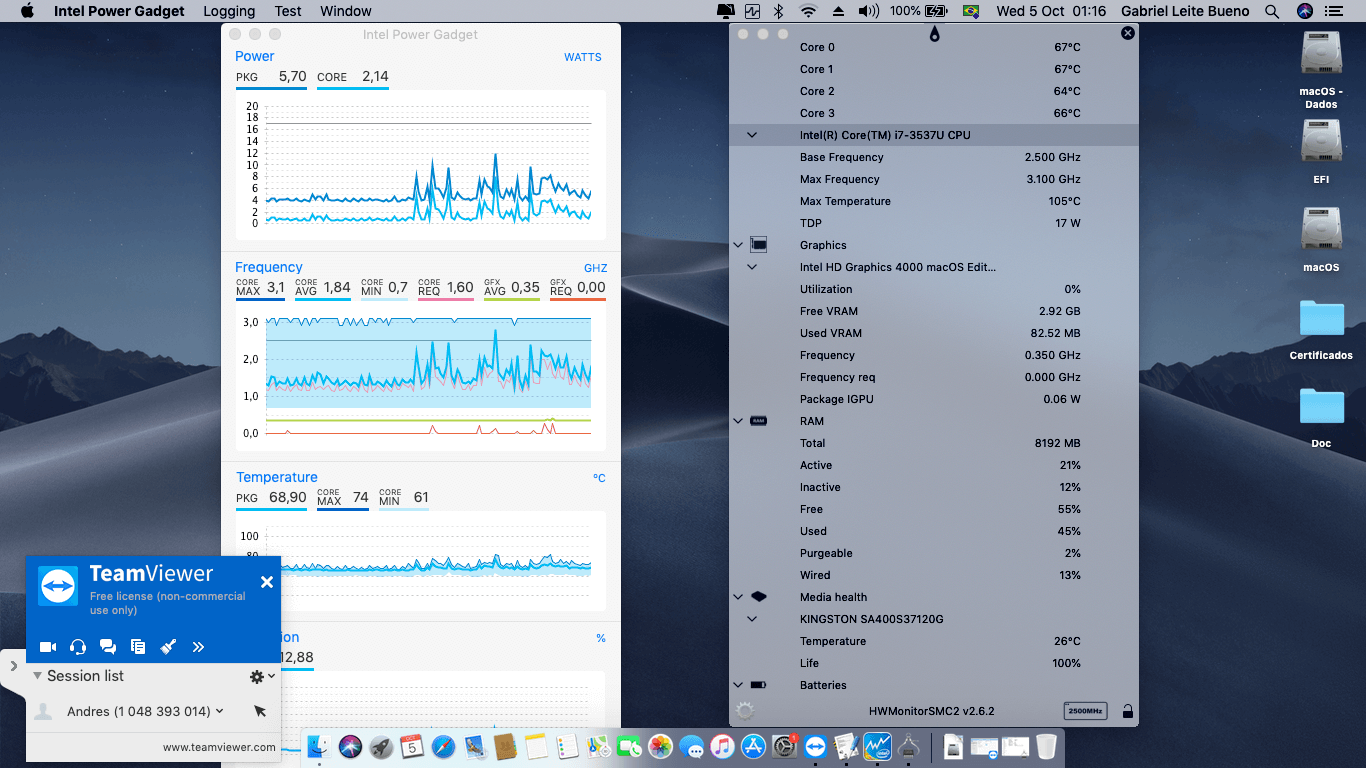
Task: Open Launchpad rocket in the Dock
Action: click(381, 746)
